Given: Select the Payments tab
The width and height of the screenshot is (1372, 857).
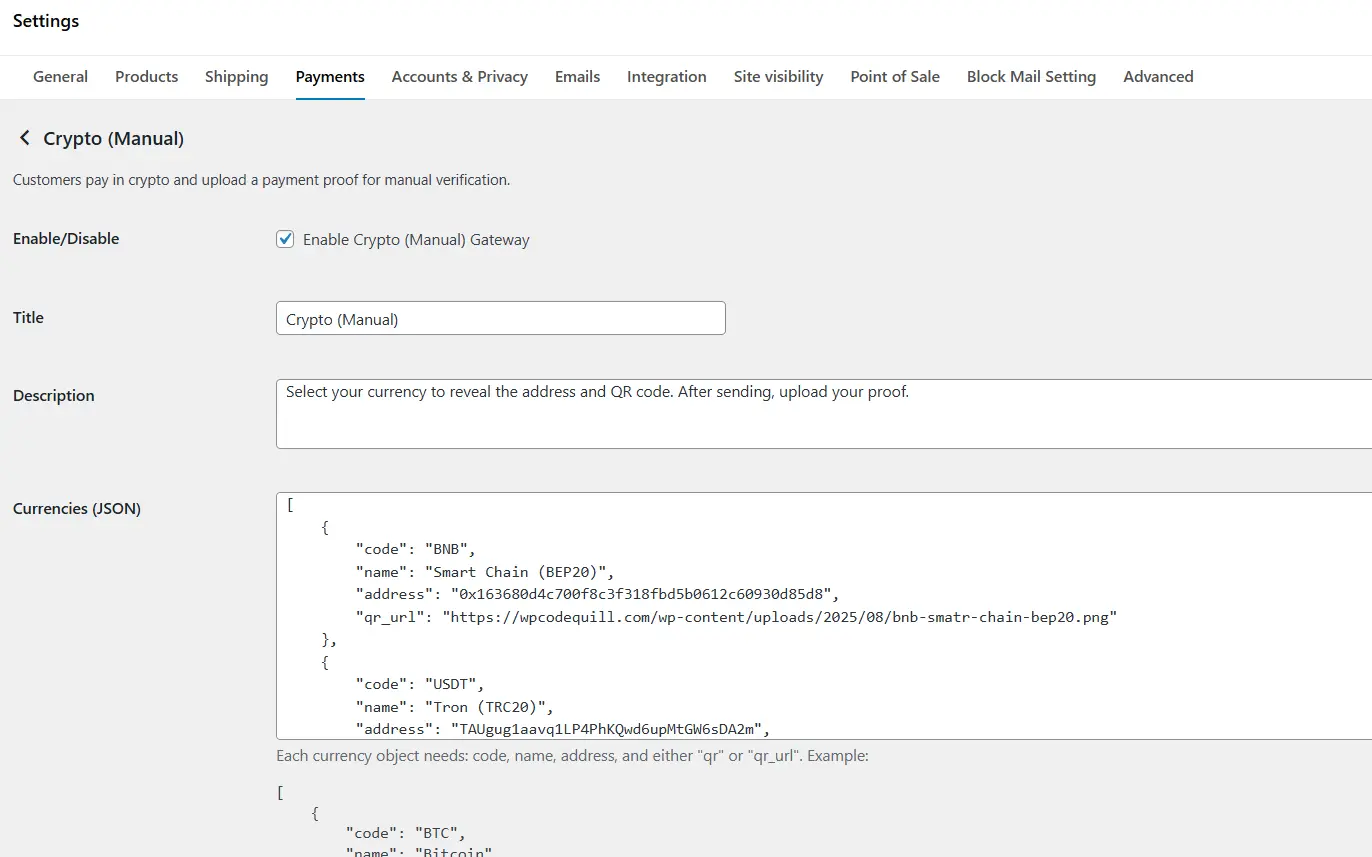Looking at the screenshot, I should [x=330, y=77].
